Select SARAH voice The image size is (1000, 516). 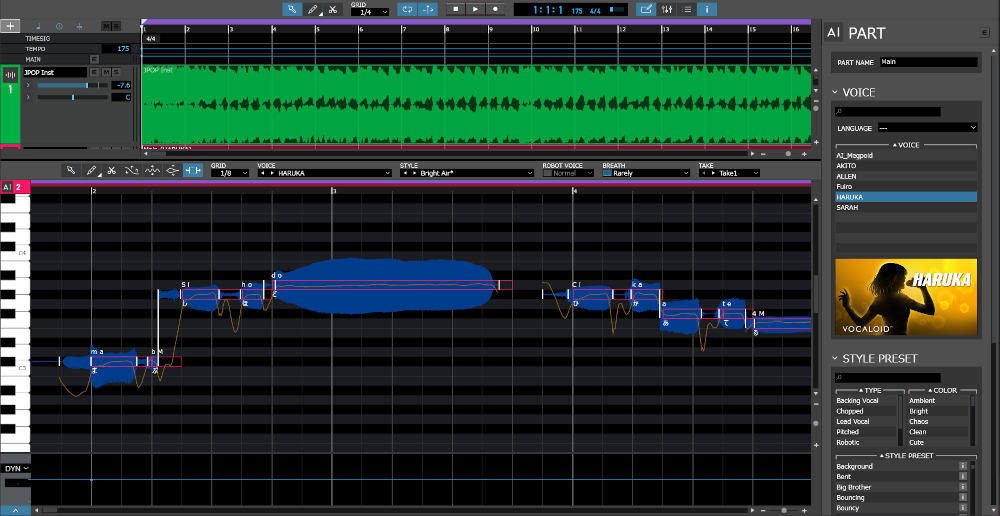click(906, 207)
